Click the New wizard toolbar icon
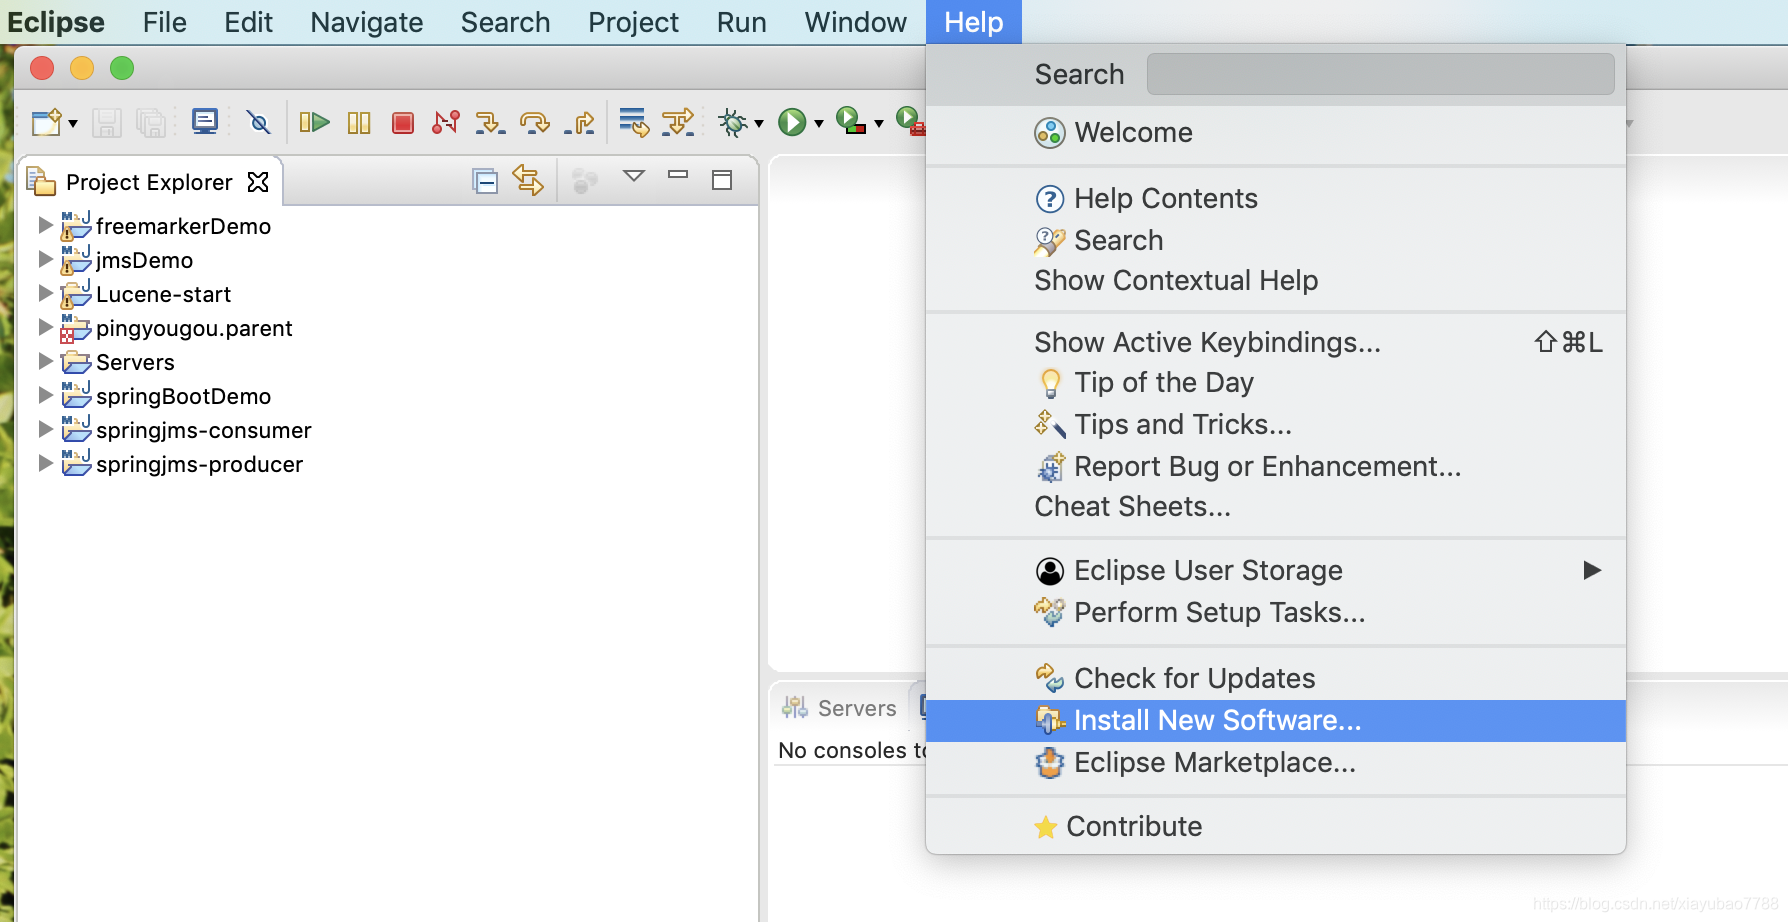Screen dimensions: 1788x922 click(x=46, y=123)
